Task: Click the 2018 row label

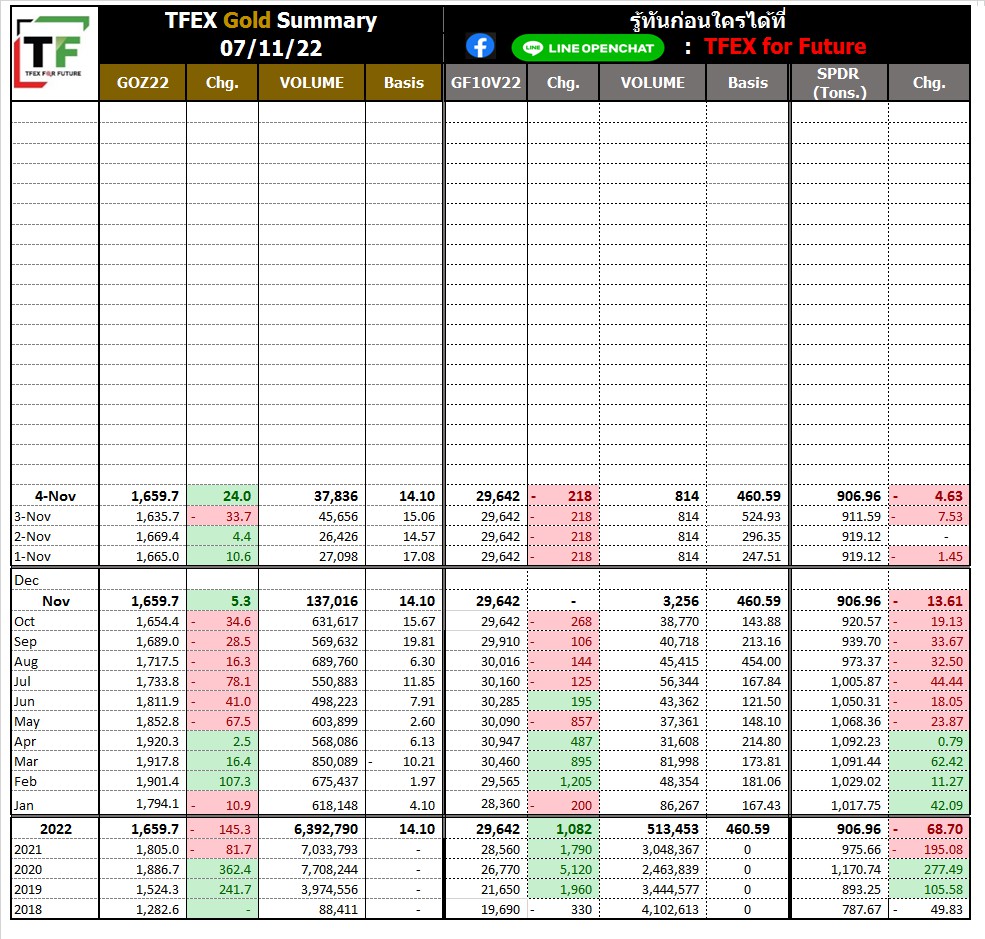Action: (28, 910)
